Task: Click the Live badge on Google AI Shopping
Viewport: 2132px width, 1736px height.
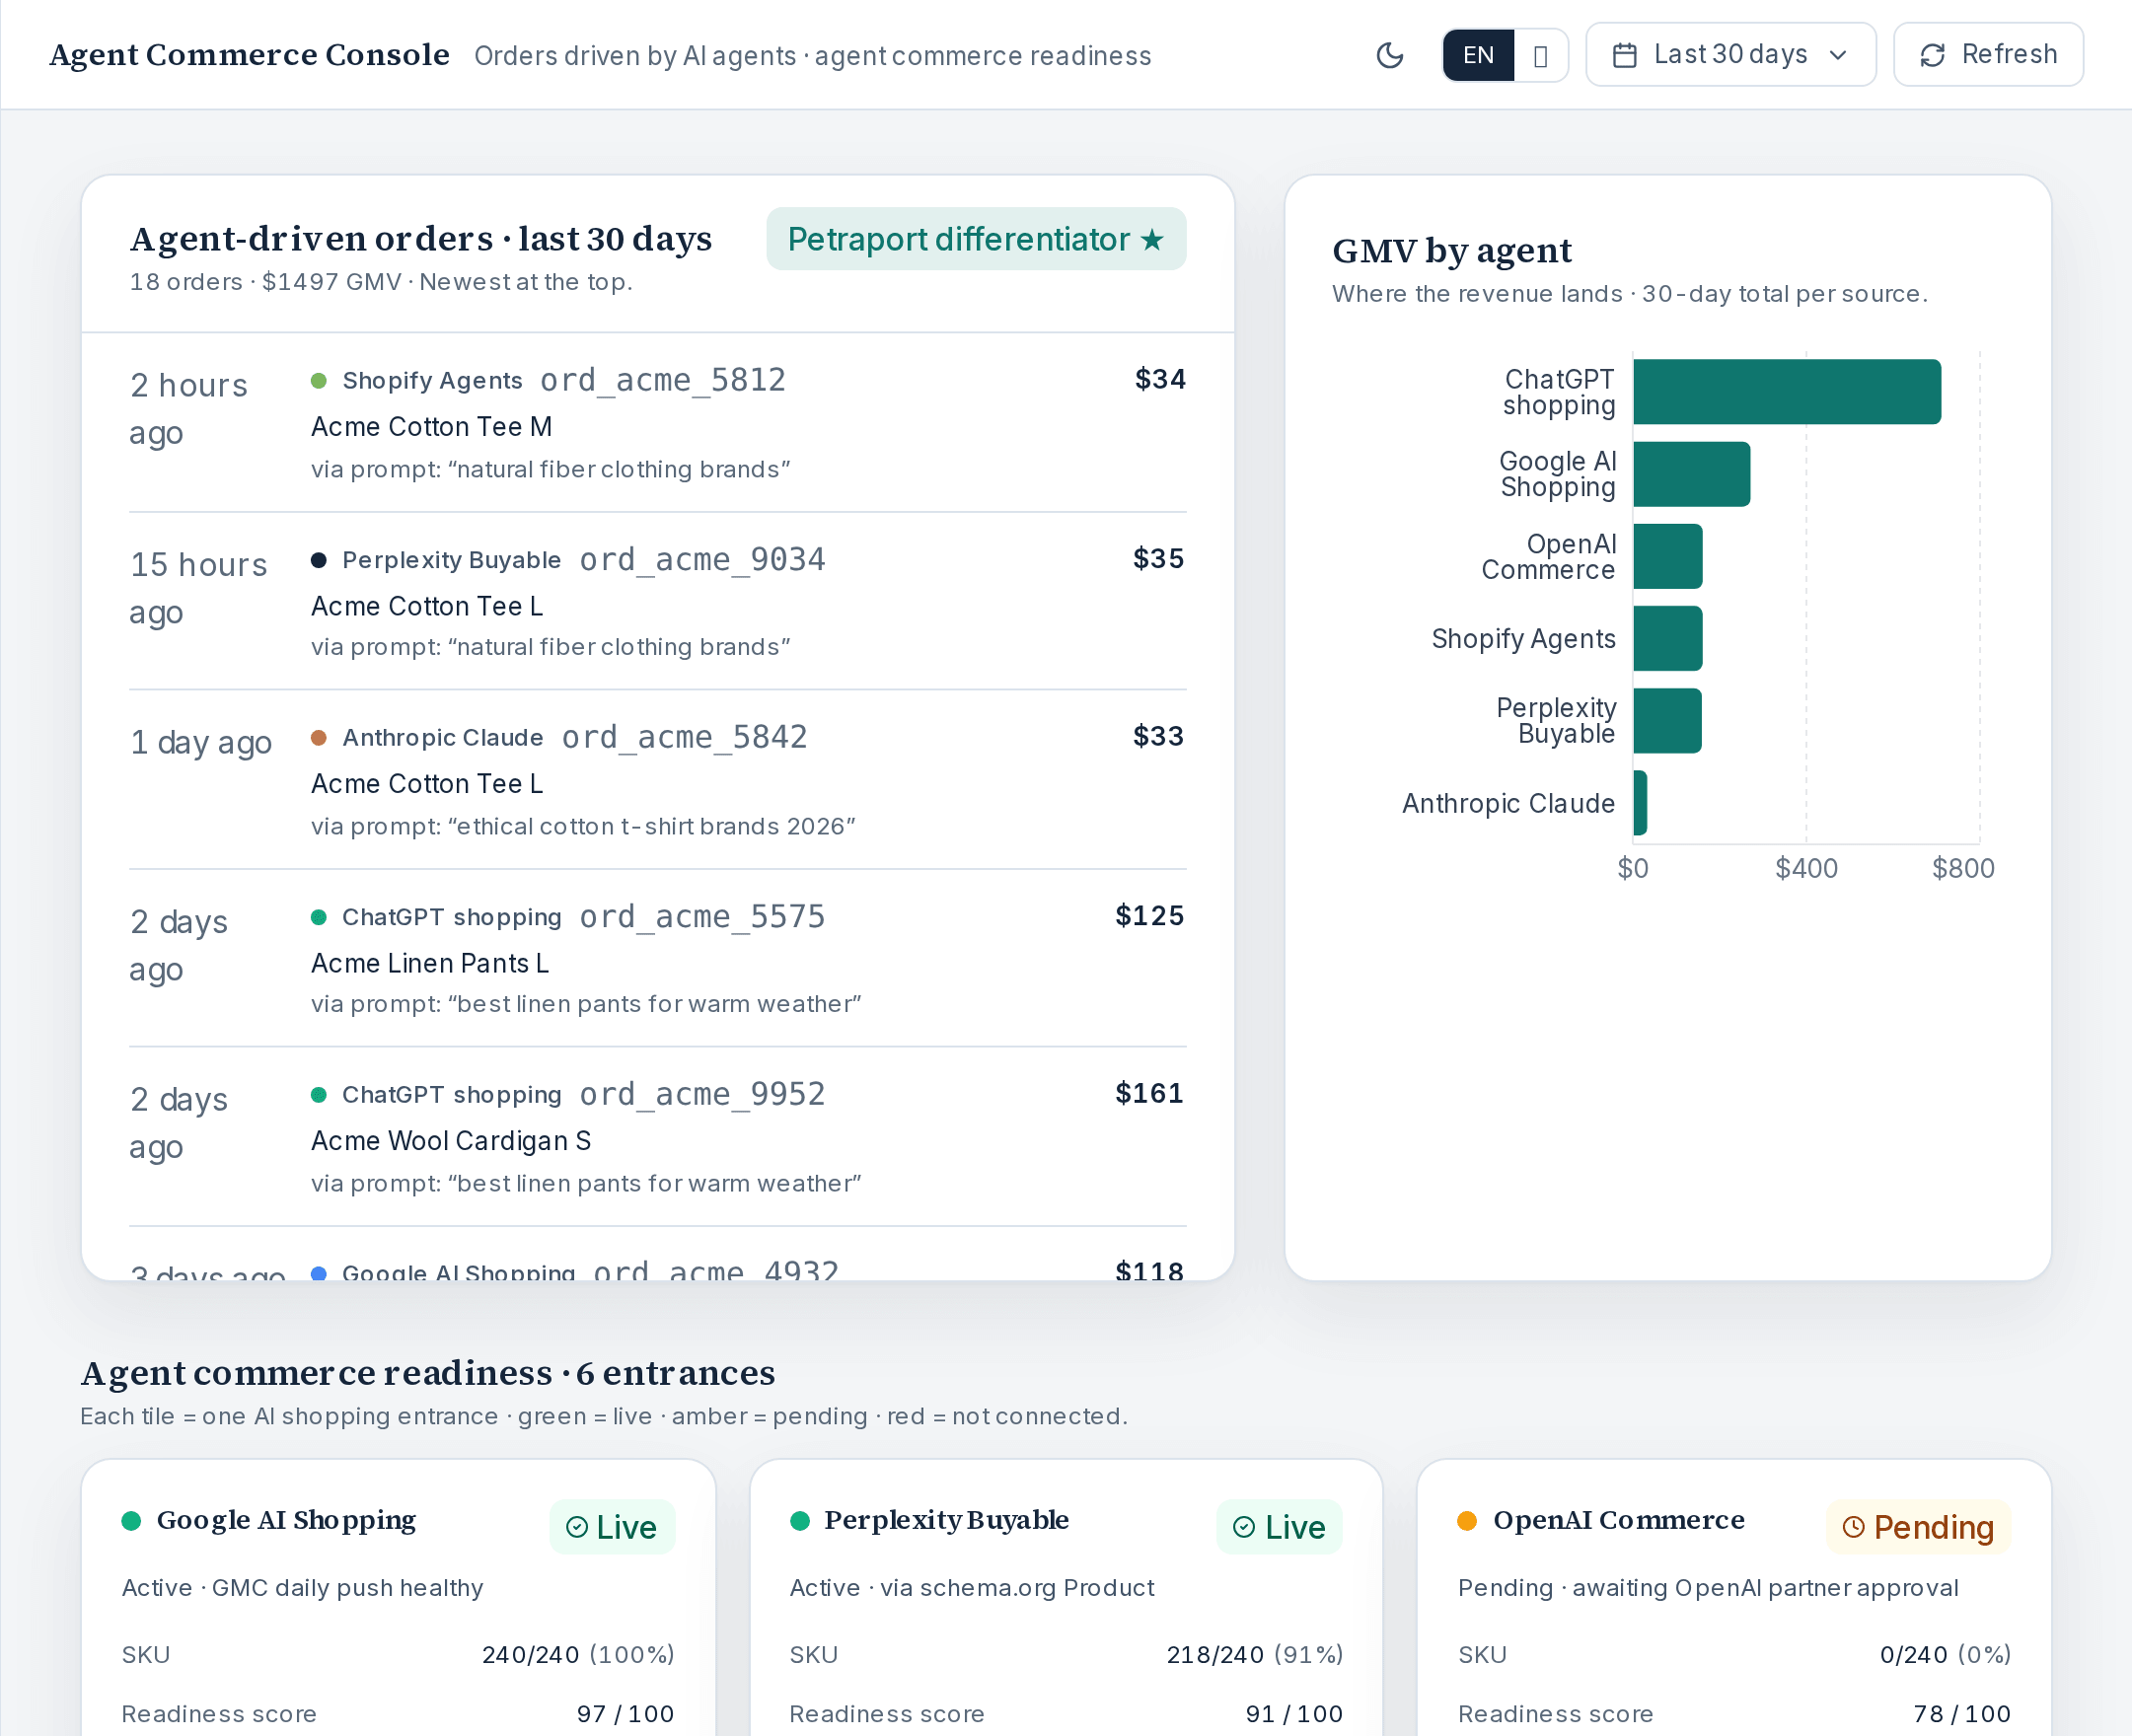Action: (612, 1527)
